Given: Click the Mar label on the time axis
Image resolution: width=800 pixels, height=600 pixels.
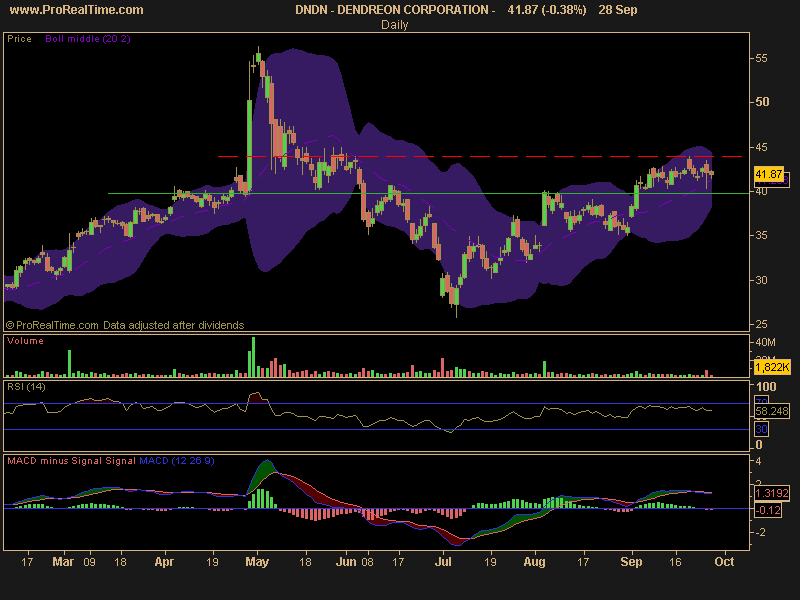Looking at the screenshot, I should click(x=63, y=562).
